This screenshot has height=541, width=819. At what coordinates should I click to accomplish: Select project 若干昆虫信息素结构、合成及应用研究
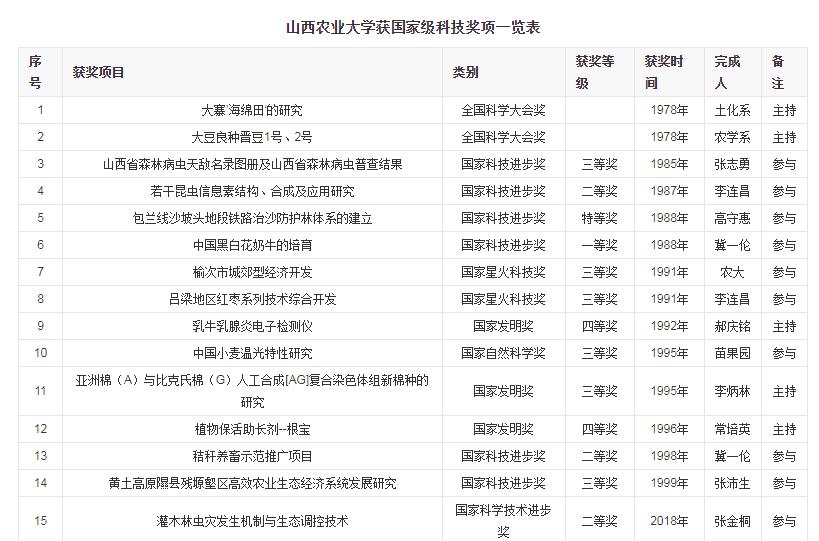252,192
